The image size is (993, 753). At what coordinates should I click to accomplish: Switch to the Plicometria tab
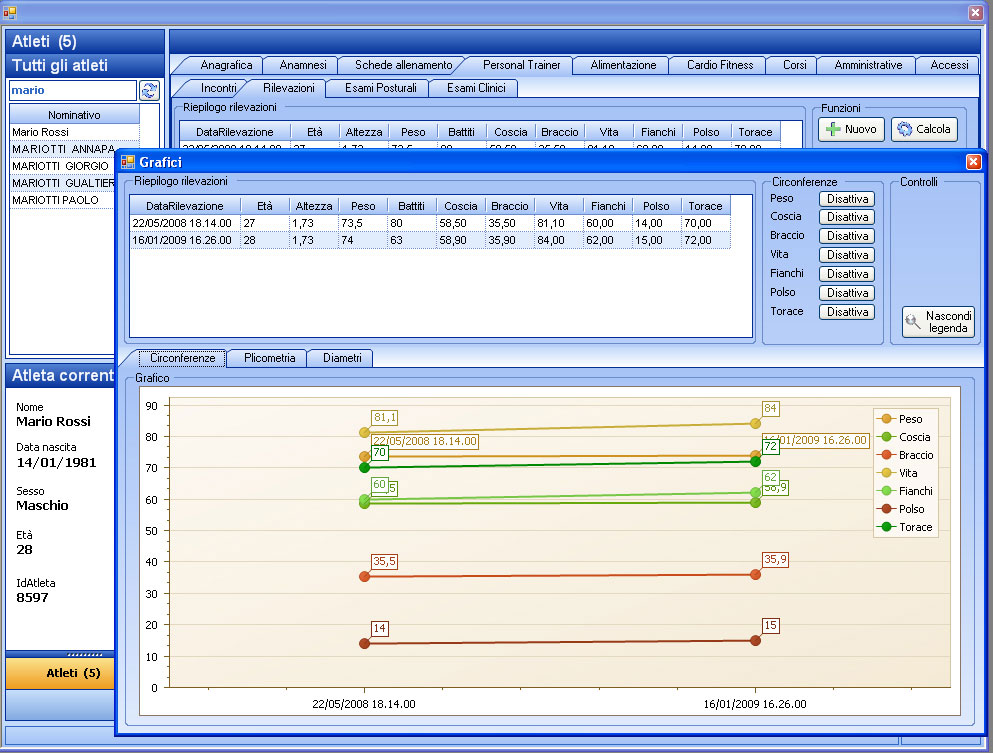pyautogui.click(x=269, y=358)
